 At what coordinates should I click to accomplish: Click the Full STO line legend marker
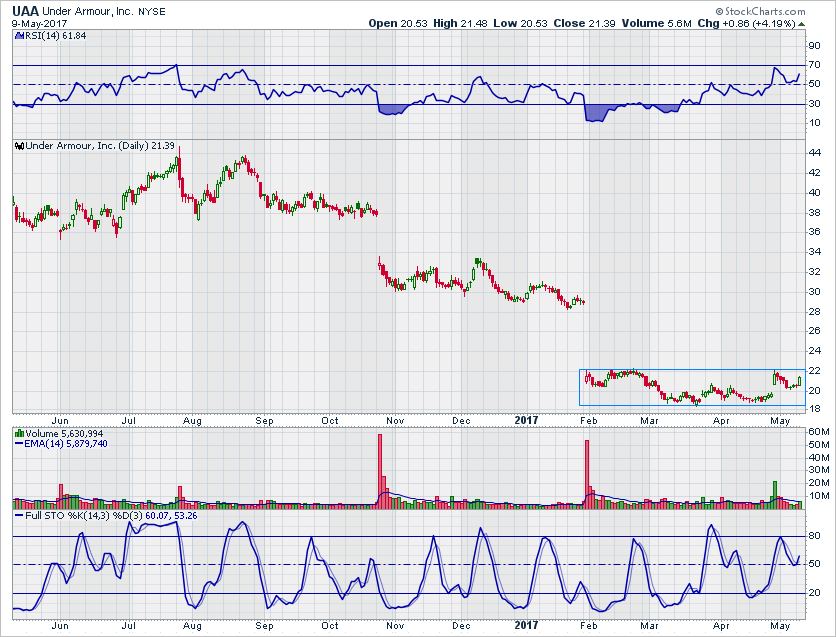[19, 516]
